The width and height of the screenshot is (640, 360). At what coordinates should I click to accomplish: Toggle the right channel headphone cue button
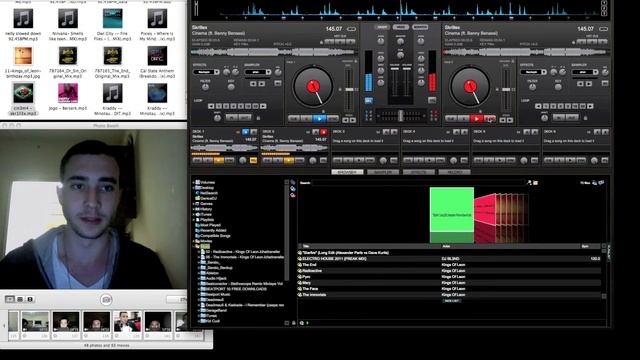pos(432,100)
